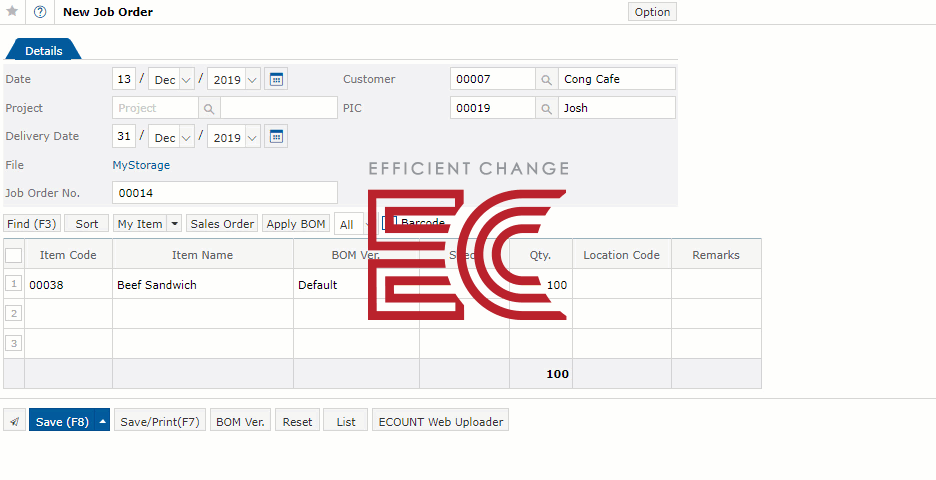Click the Job Order No. field 00014
936x480 pixels.
225,193
